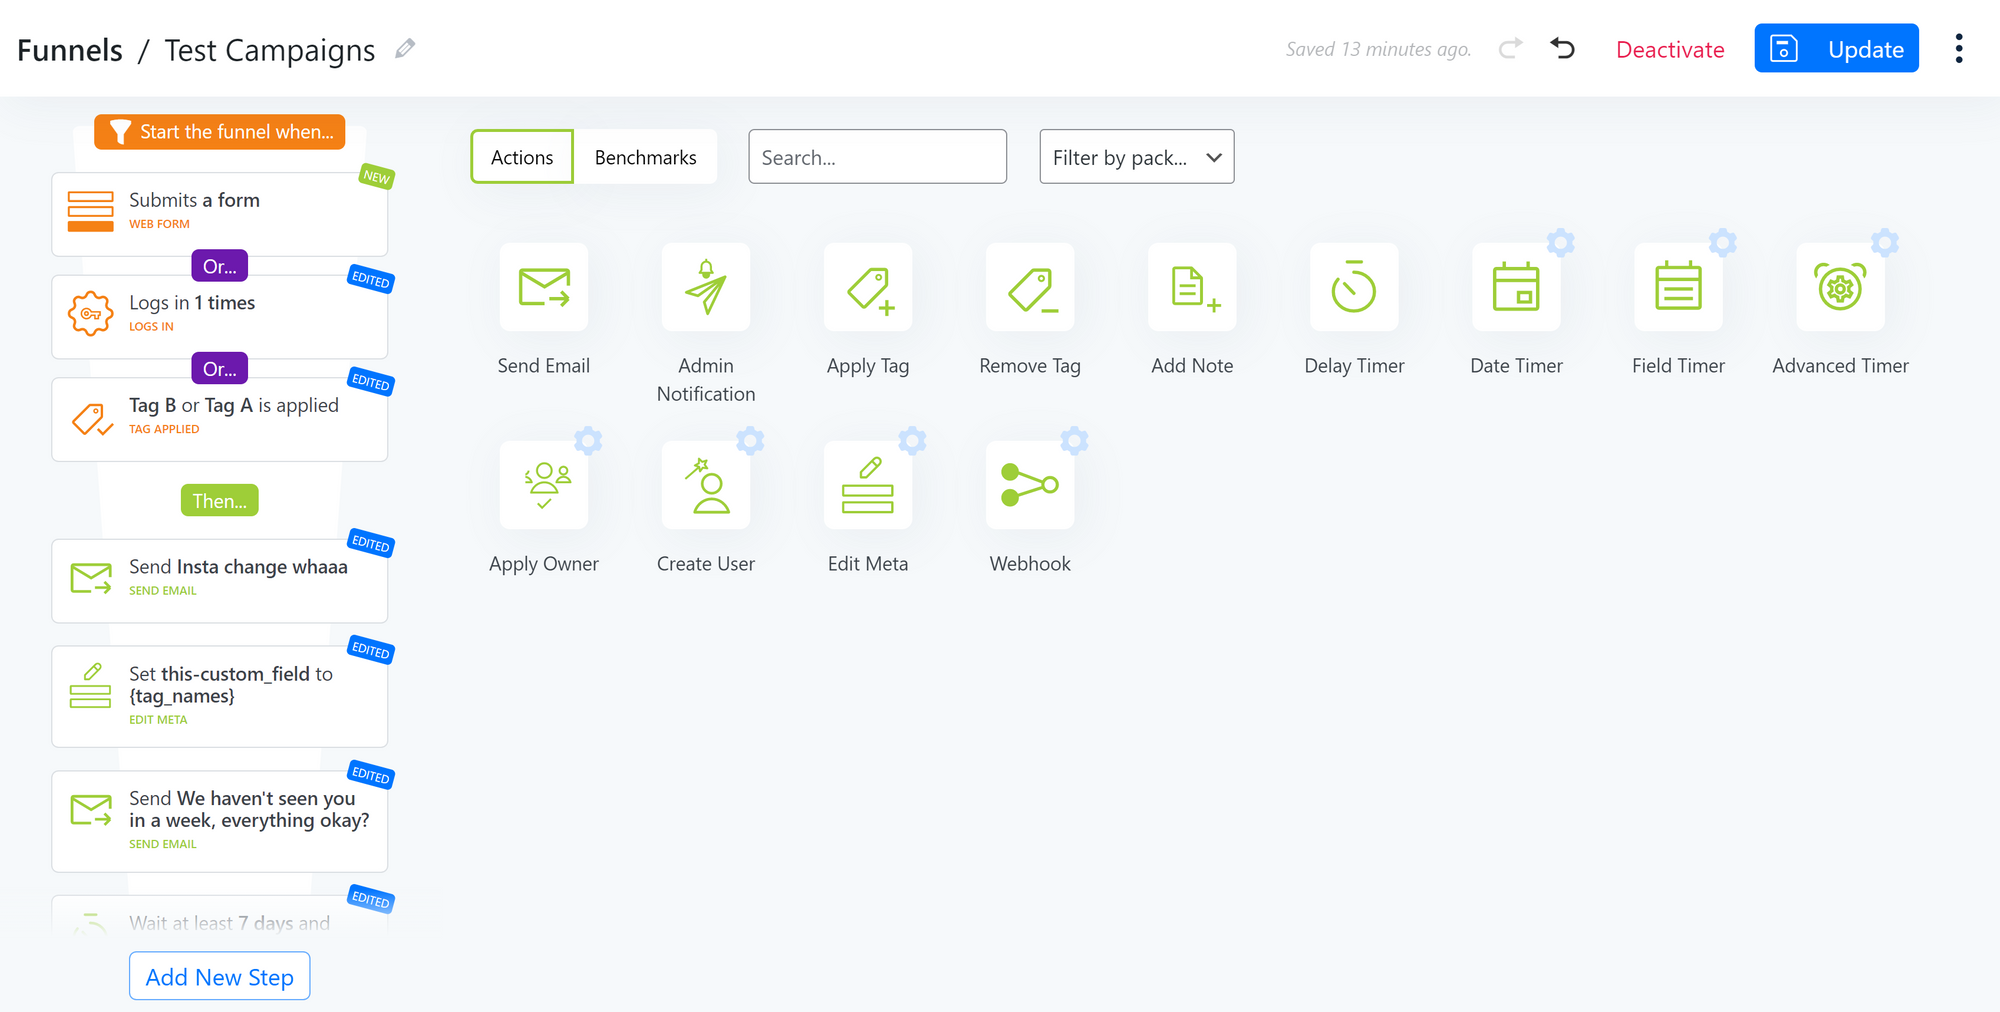The image size is (2000, 1012).
Task: Select the Send Insta change whaaa step
Action: [x=219, y=580]
